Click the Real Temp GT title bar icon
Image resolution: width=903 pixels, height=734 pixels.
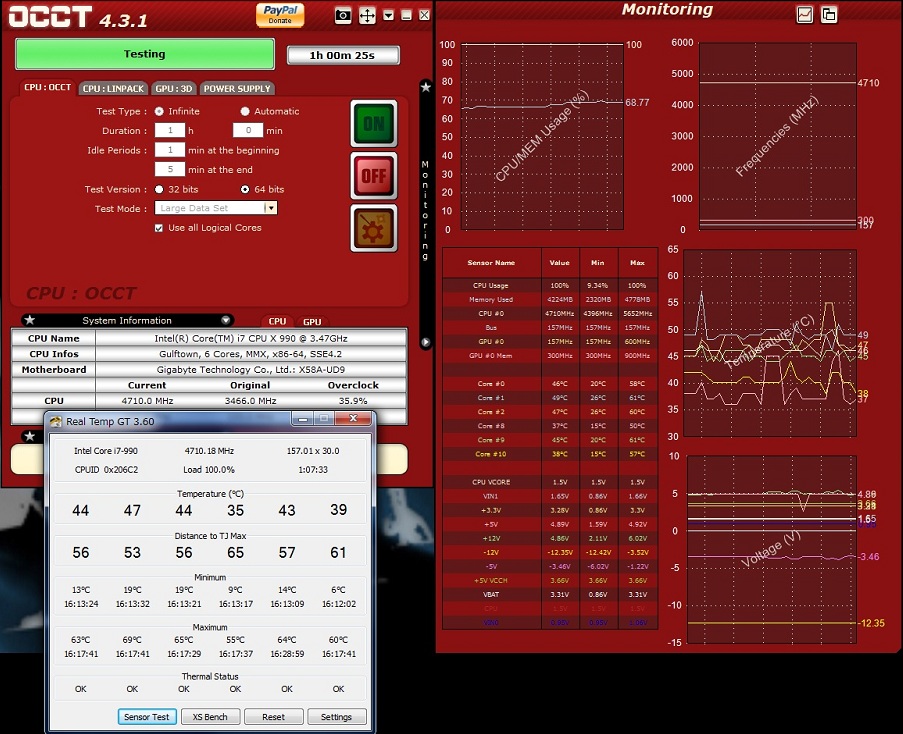(x=56, y=421)
